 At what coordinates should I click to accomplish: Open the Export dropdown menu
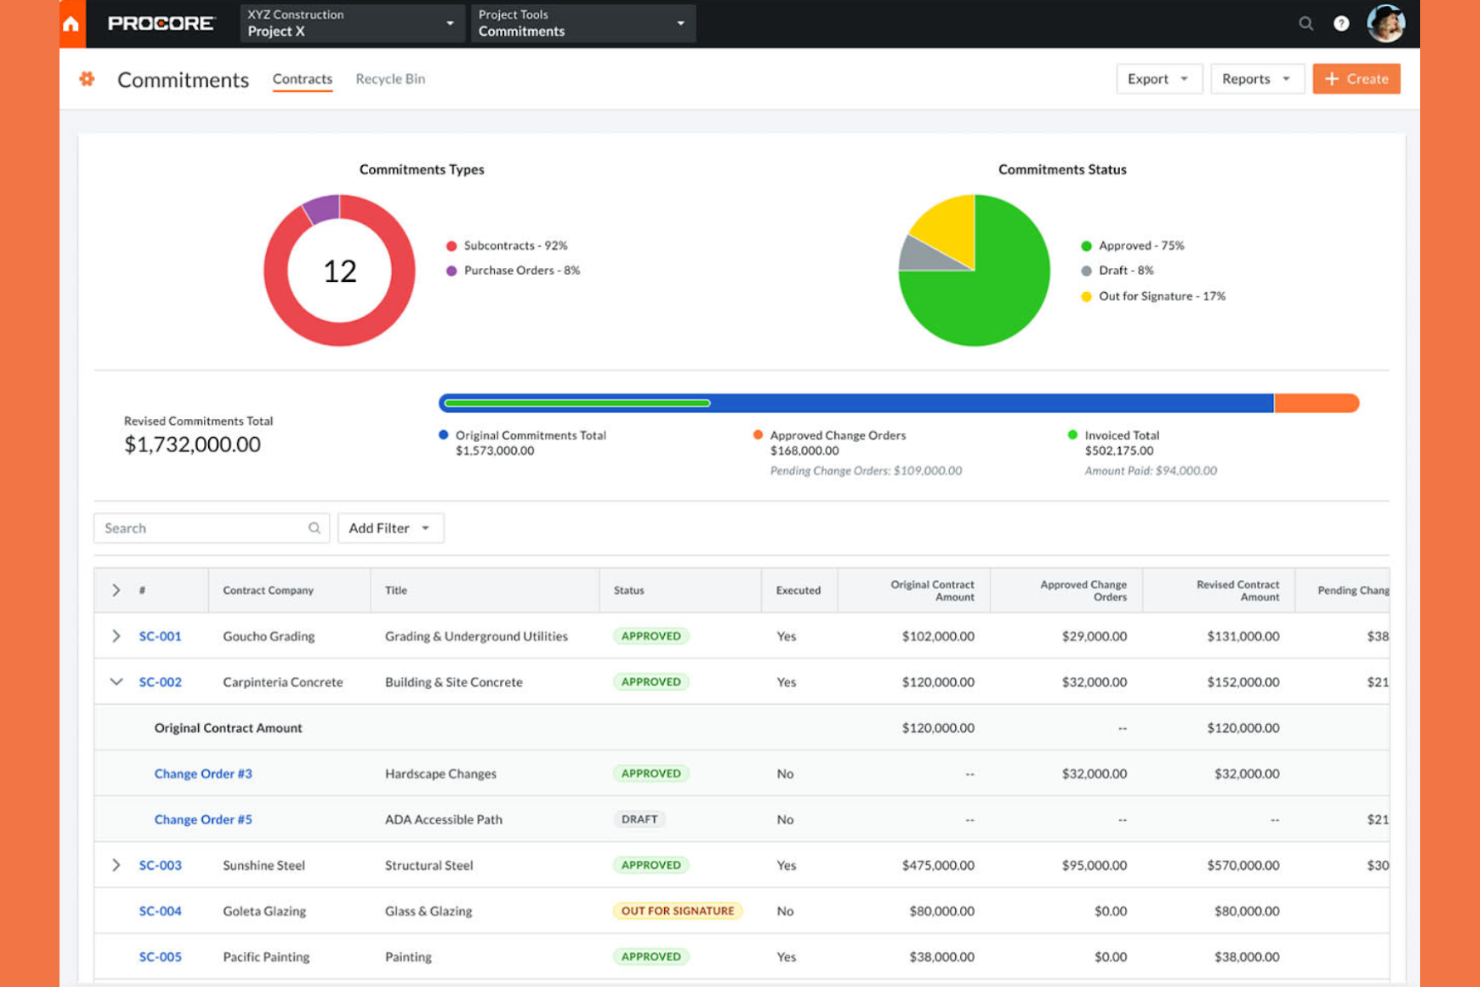(1158, 79)
